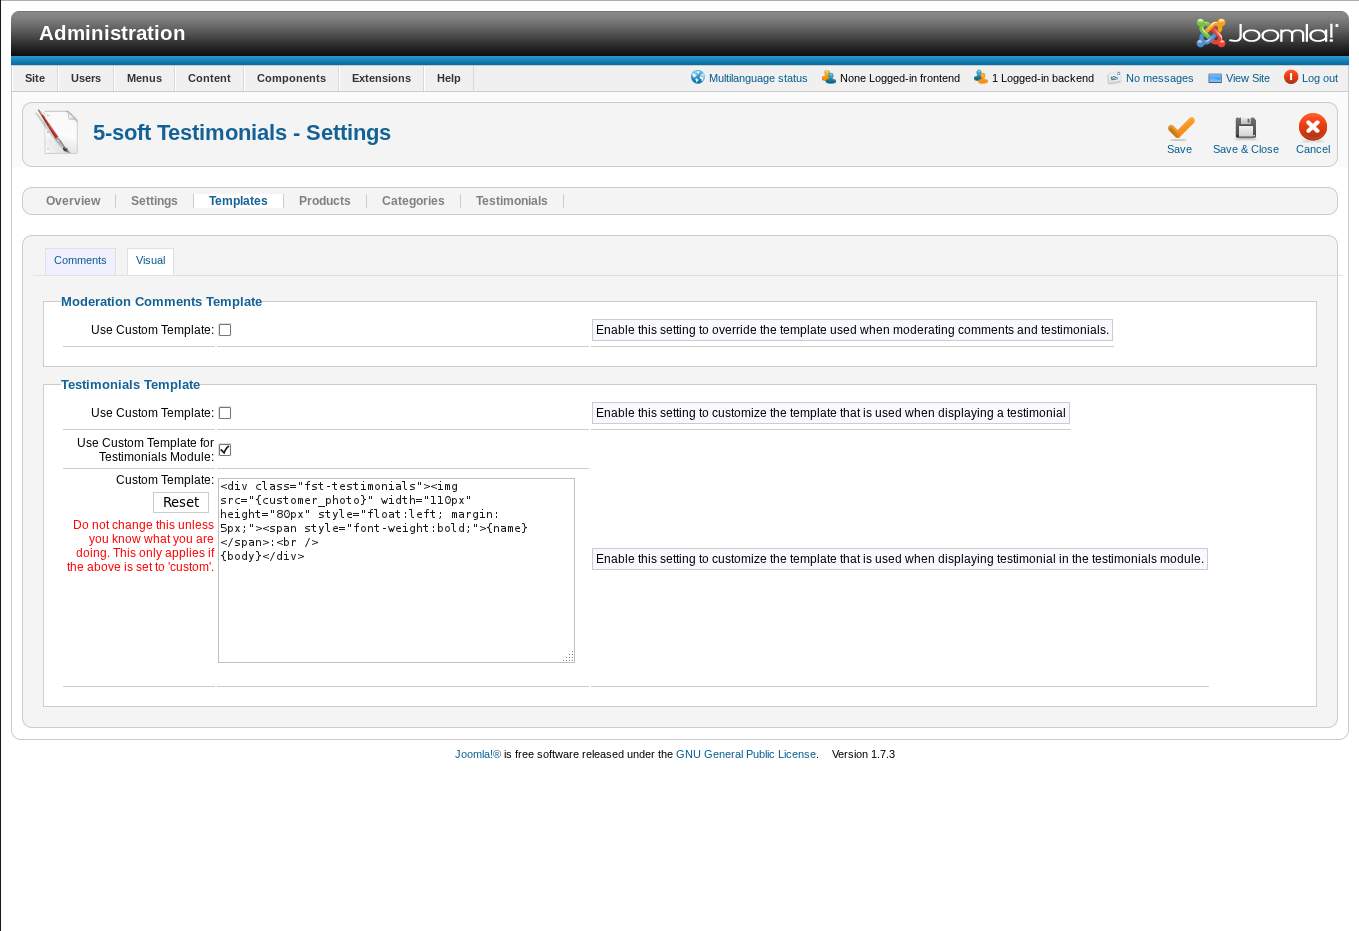Screen dimensions: 1359x931
Task: Click the '1 Logged-in backend' text
Action: click(x=1043, y=78)
